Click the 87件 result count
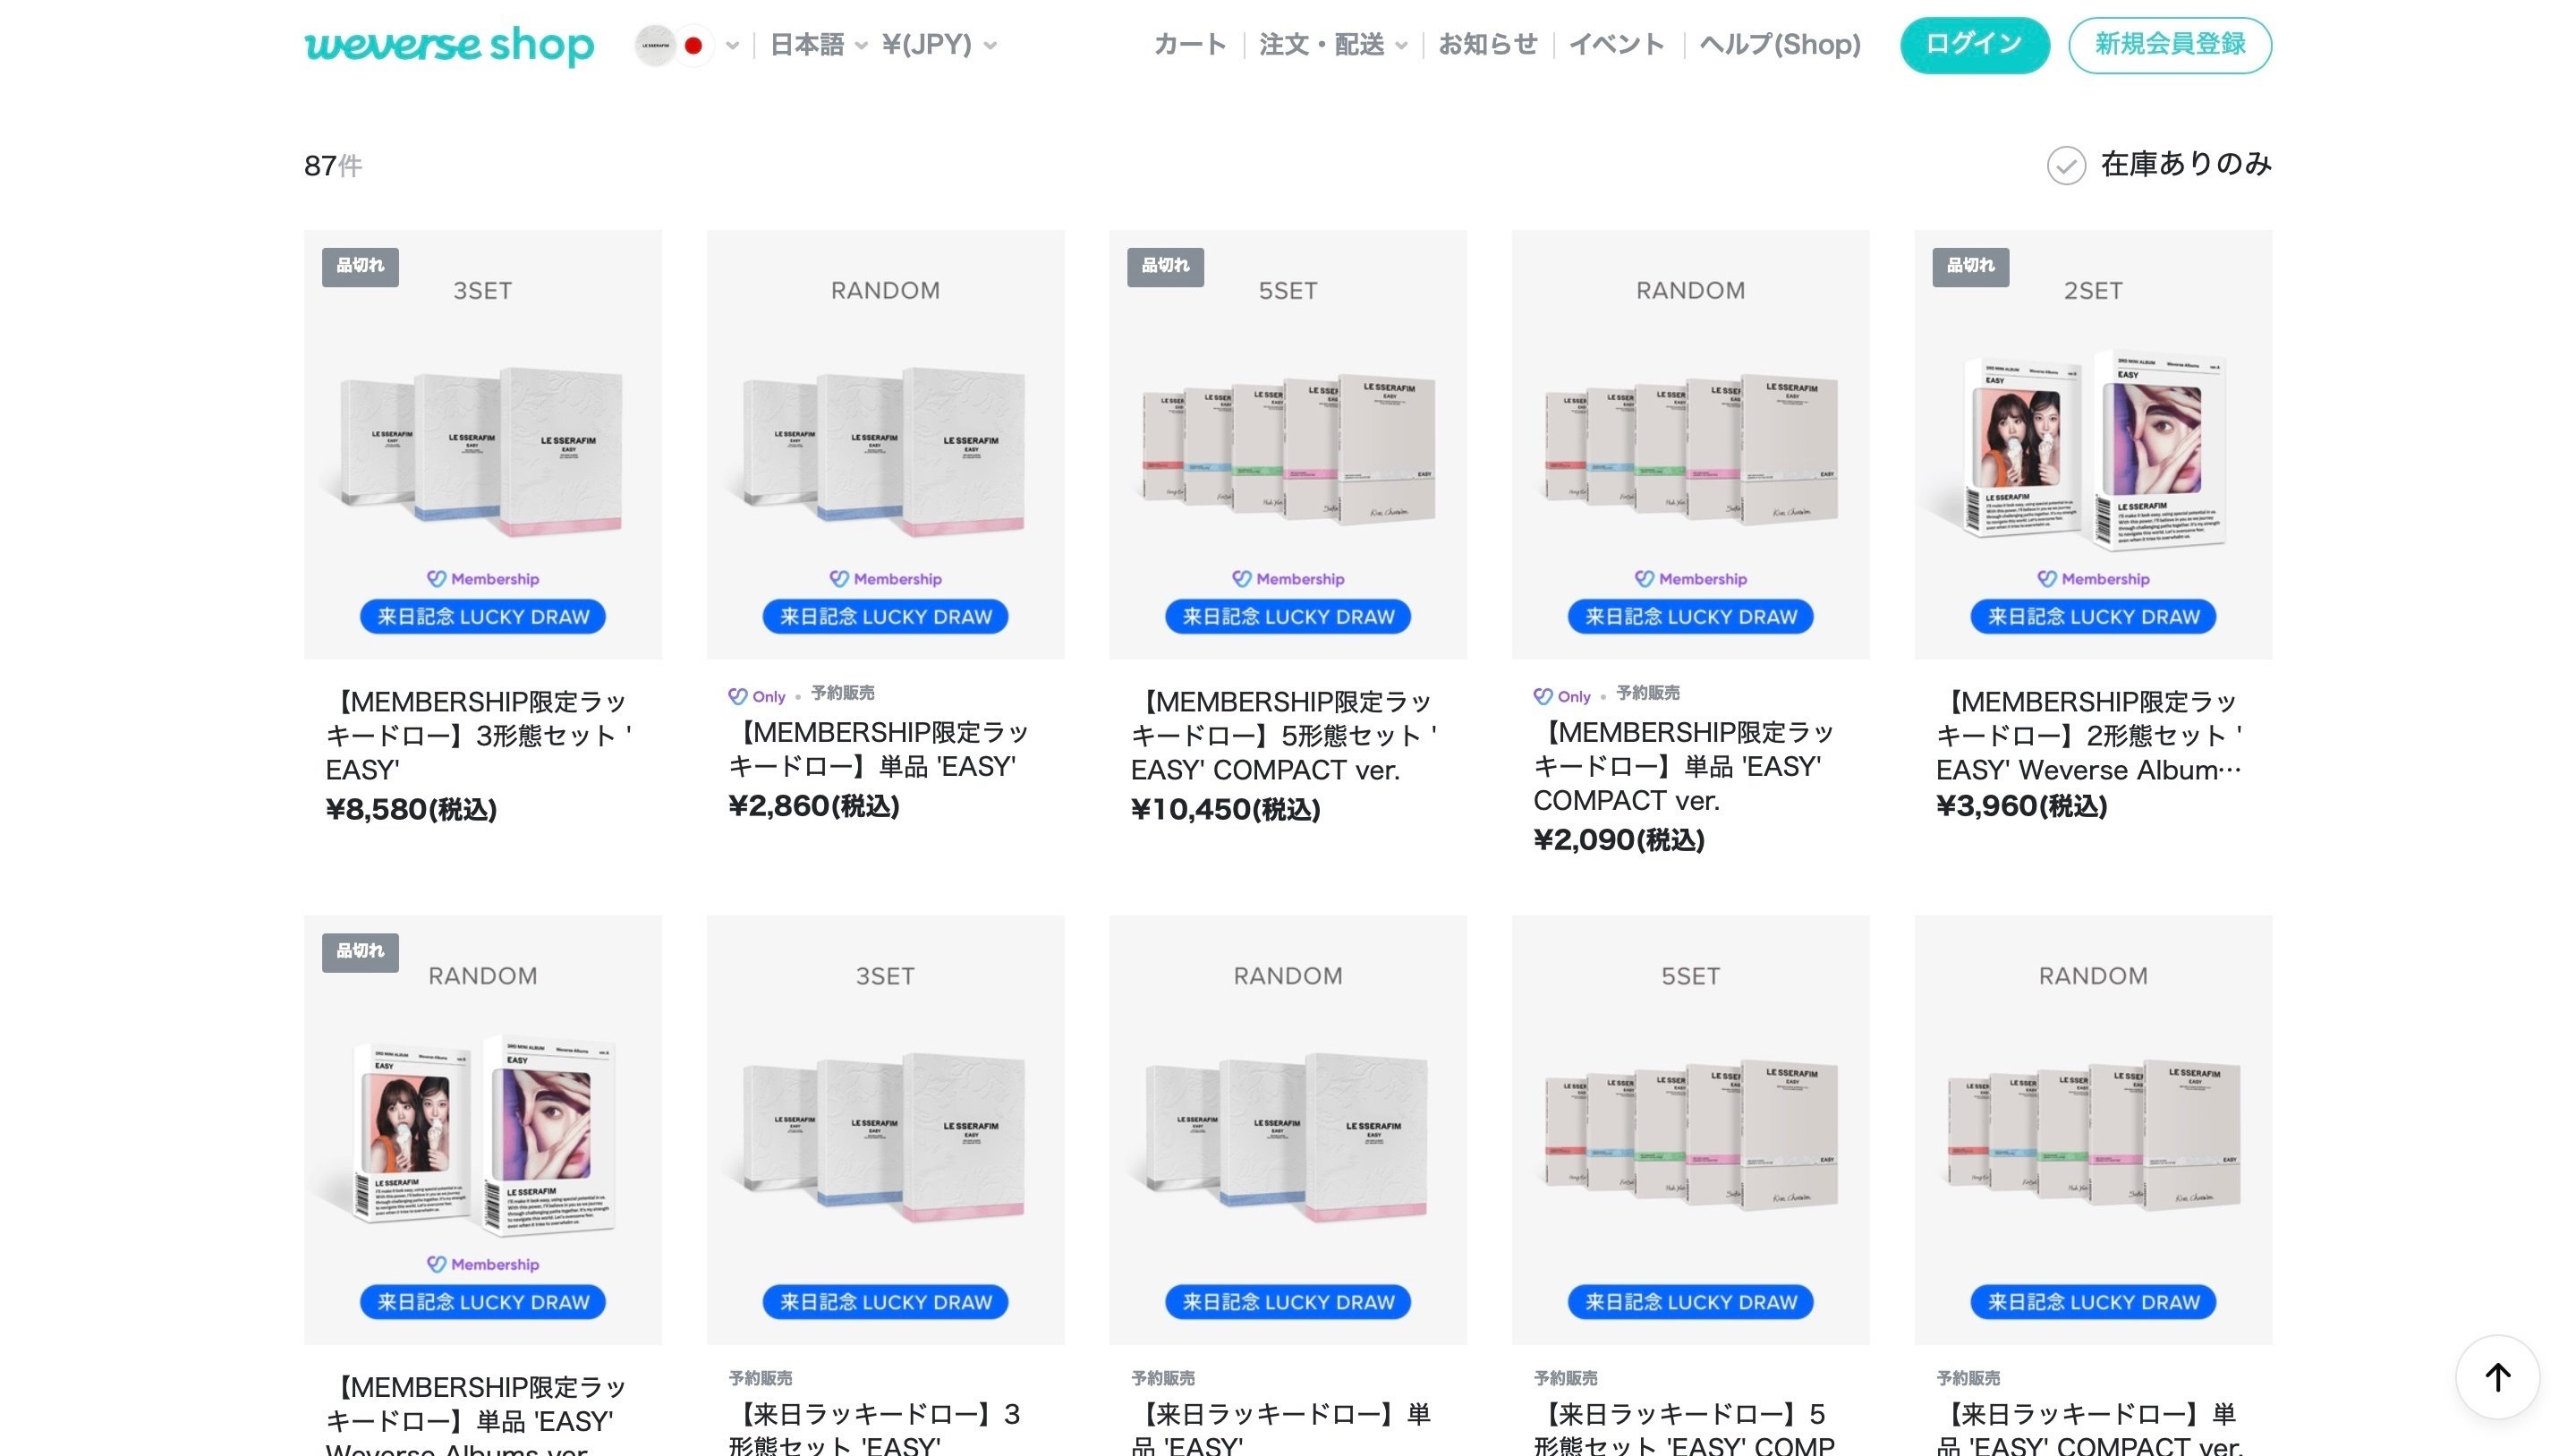This screenshot has width=2576, height=1456. tap(333, 165)
